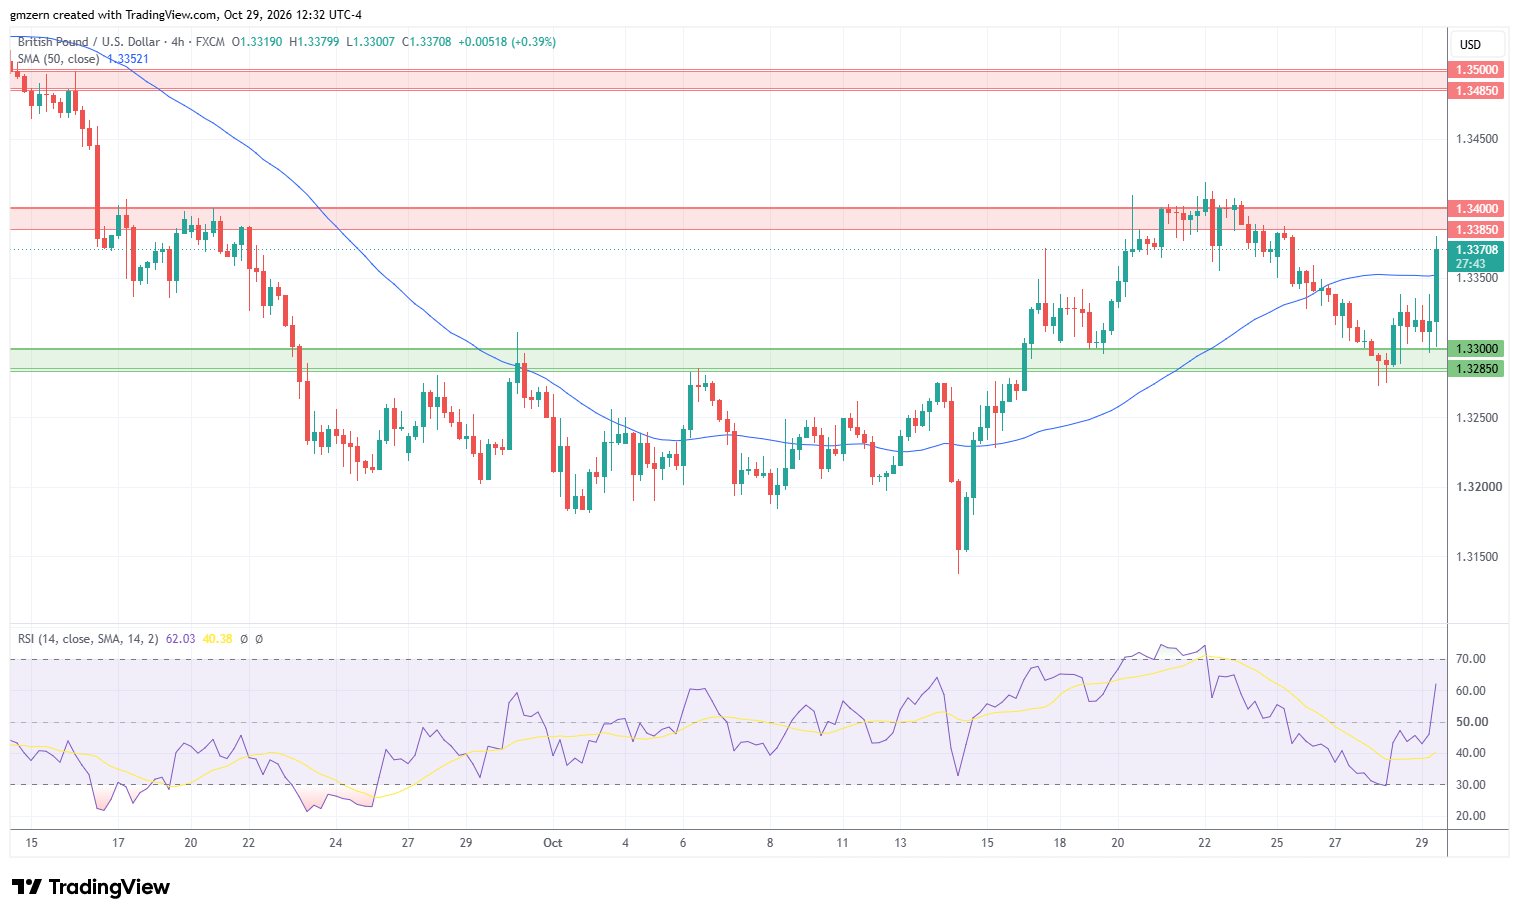Screen dimensions: 1519x917
Task: Click the 1.32500 price axis value
Action: tap(1477, 418)
